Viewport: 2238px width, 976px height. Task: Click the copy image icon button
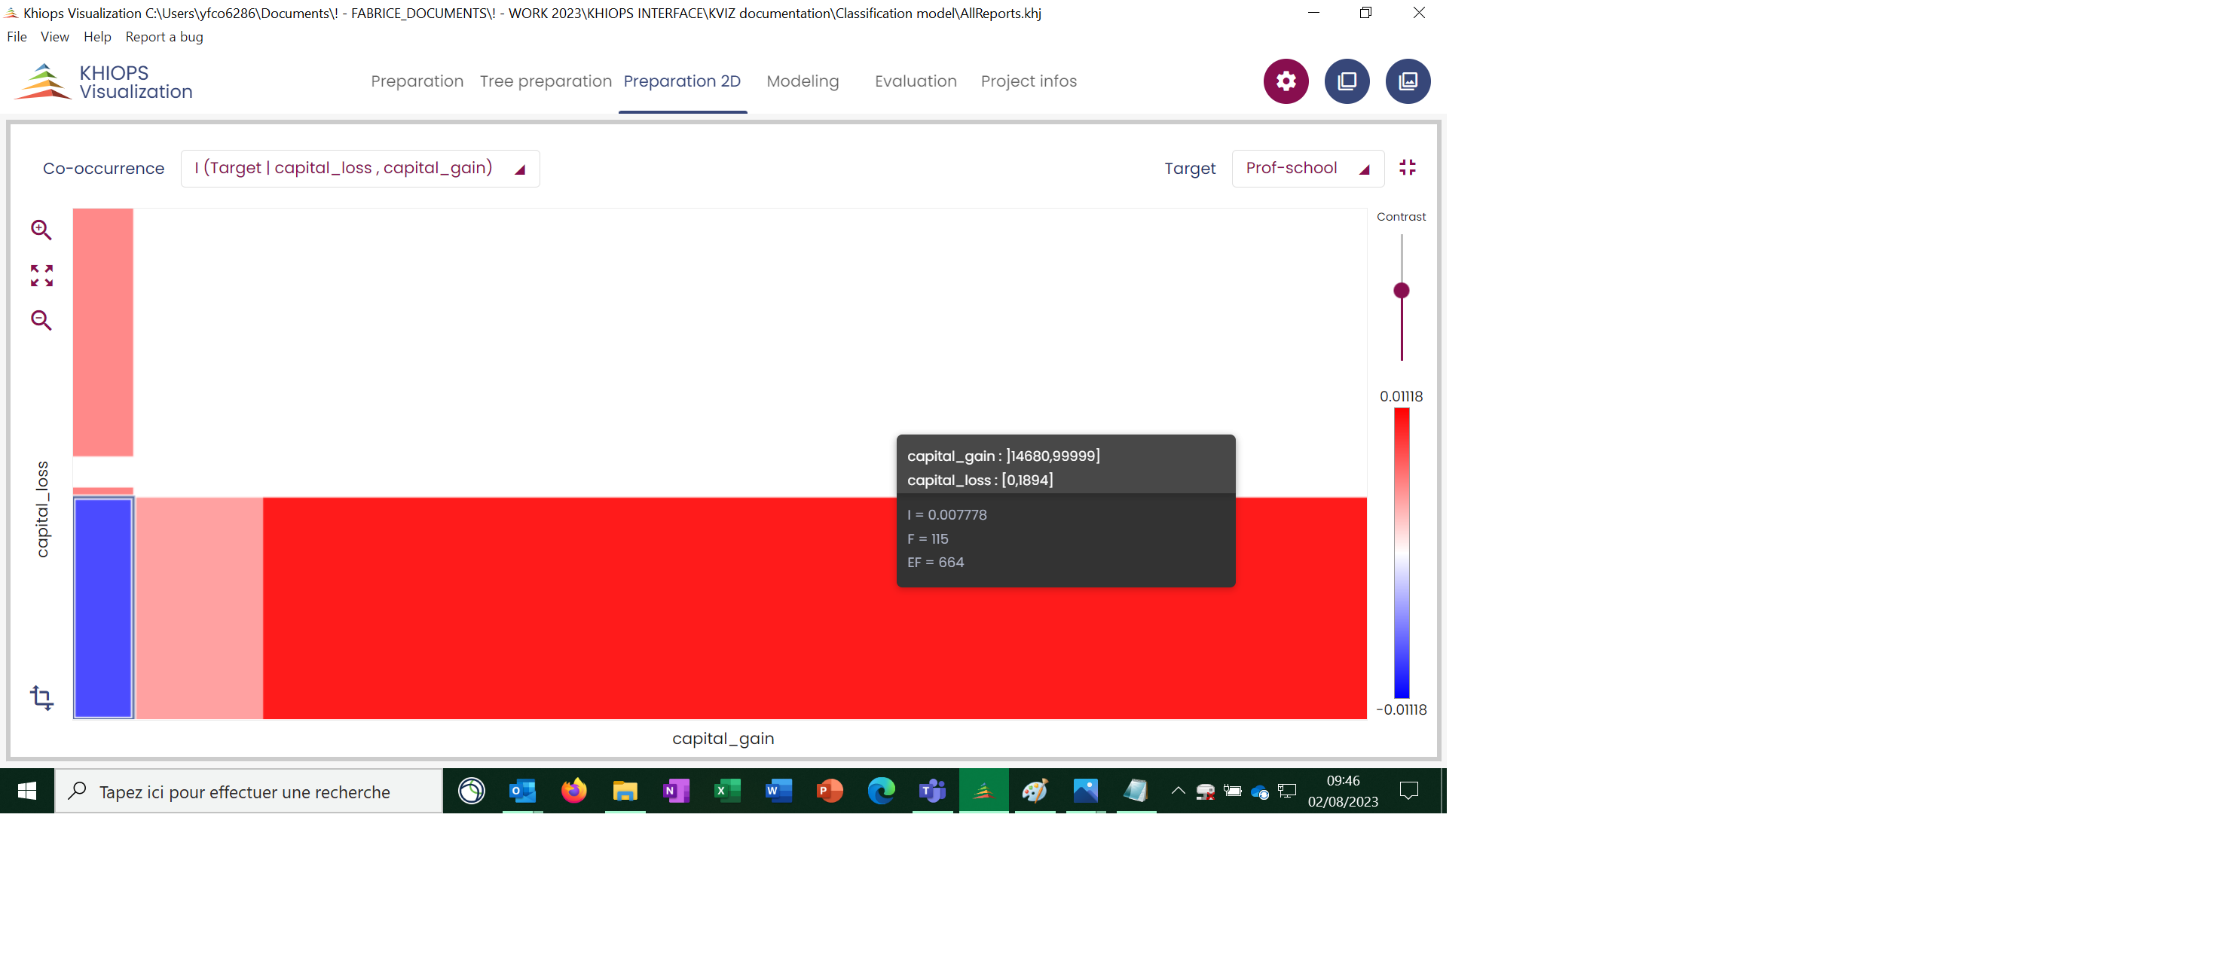coord(1408,81)
